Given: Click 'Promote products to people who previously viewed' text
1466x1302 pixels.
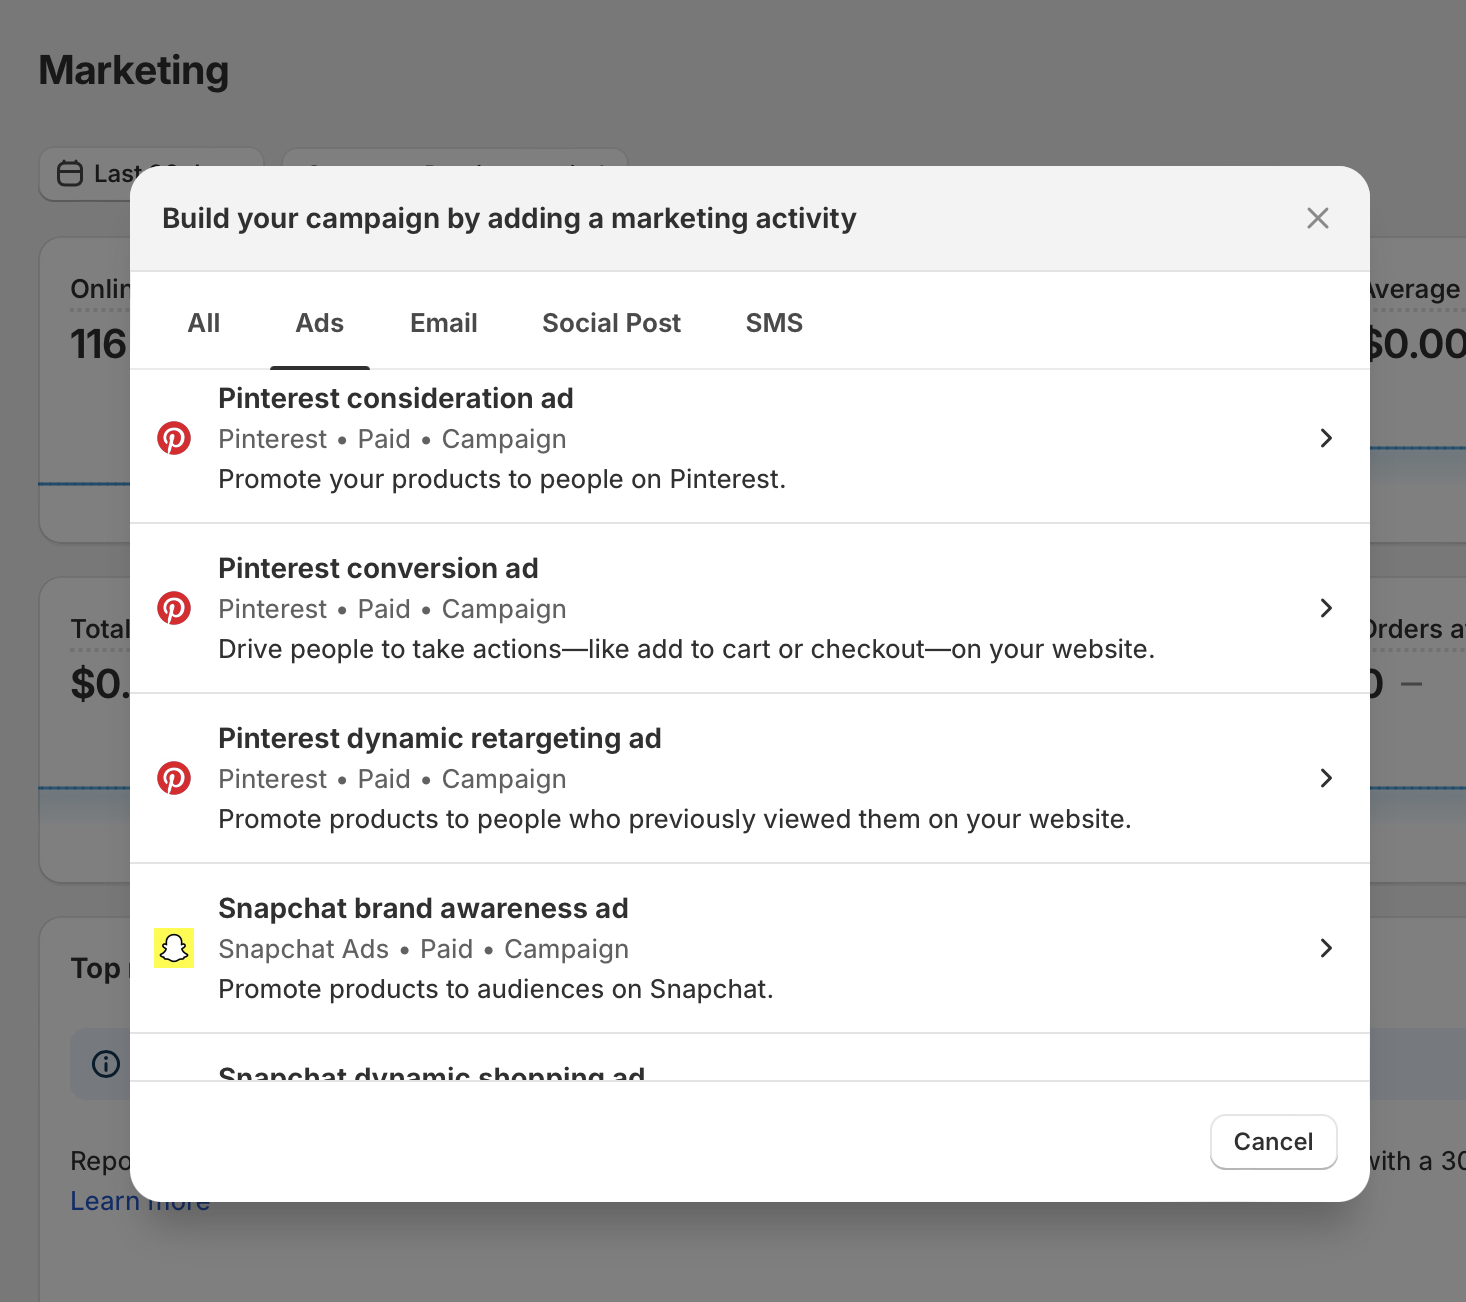Looking at the screenshot, I should pos(675,819).
